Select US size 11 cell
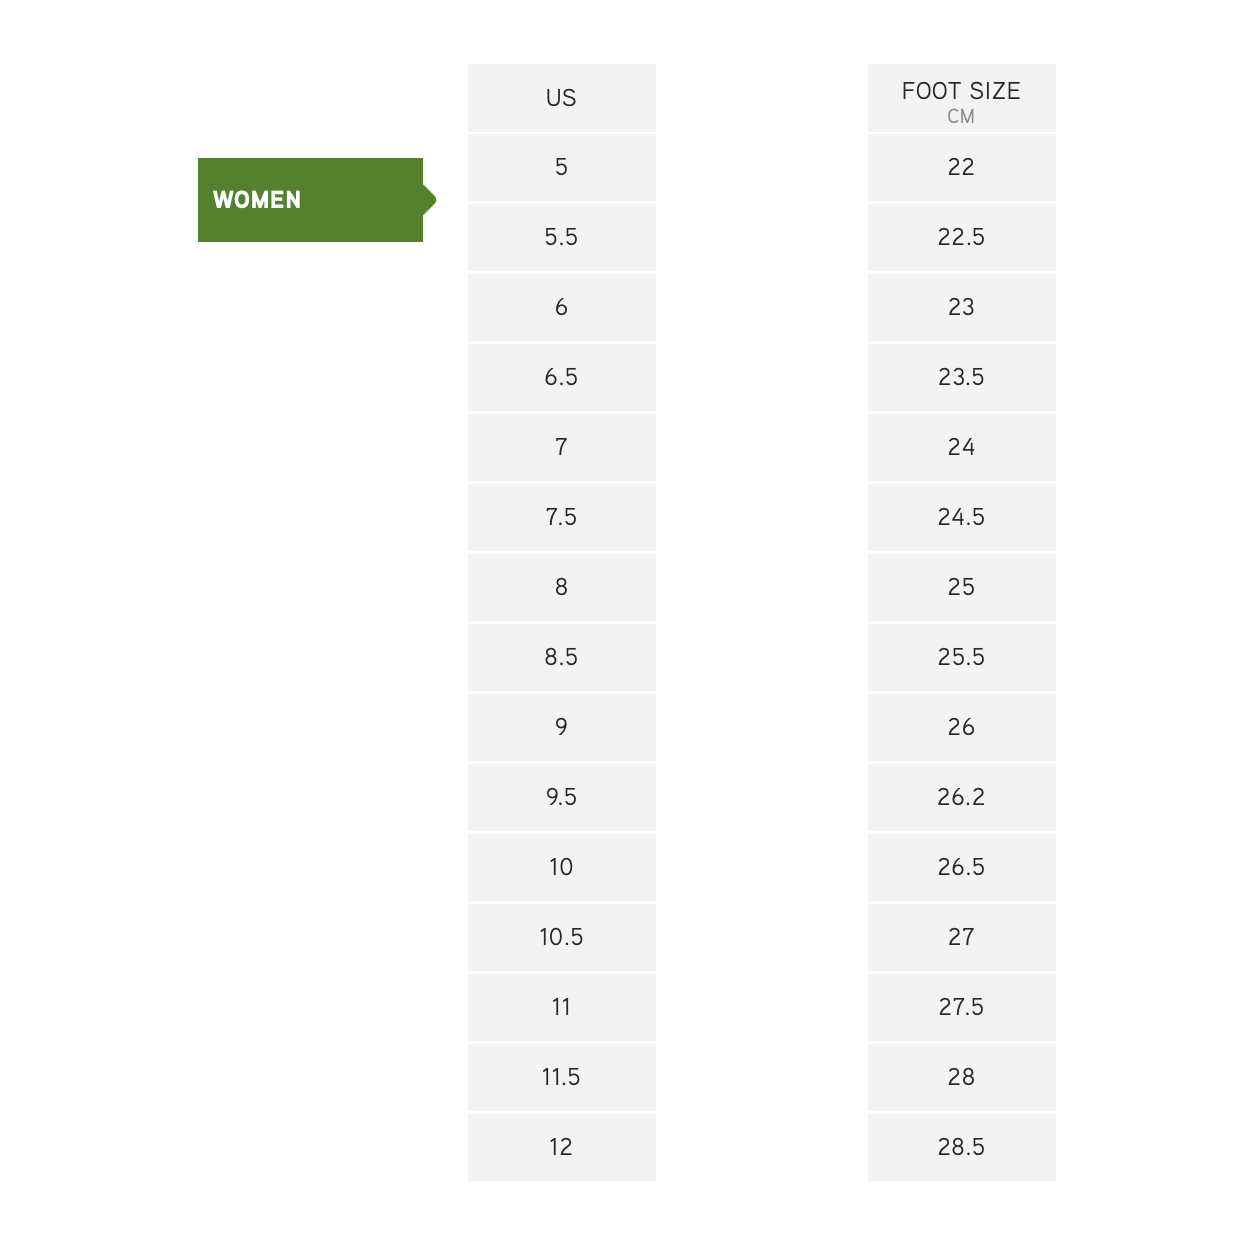Image resolution: width=1234 pixels, height=1234 pixels. coord(561,1007)
